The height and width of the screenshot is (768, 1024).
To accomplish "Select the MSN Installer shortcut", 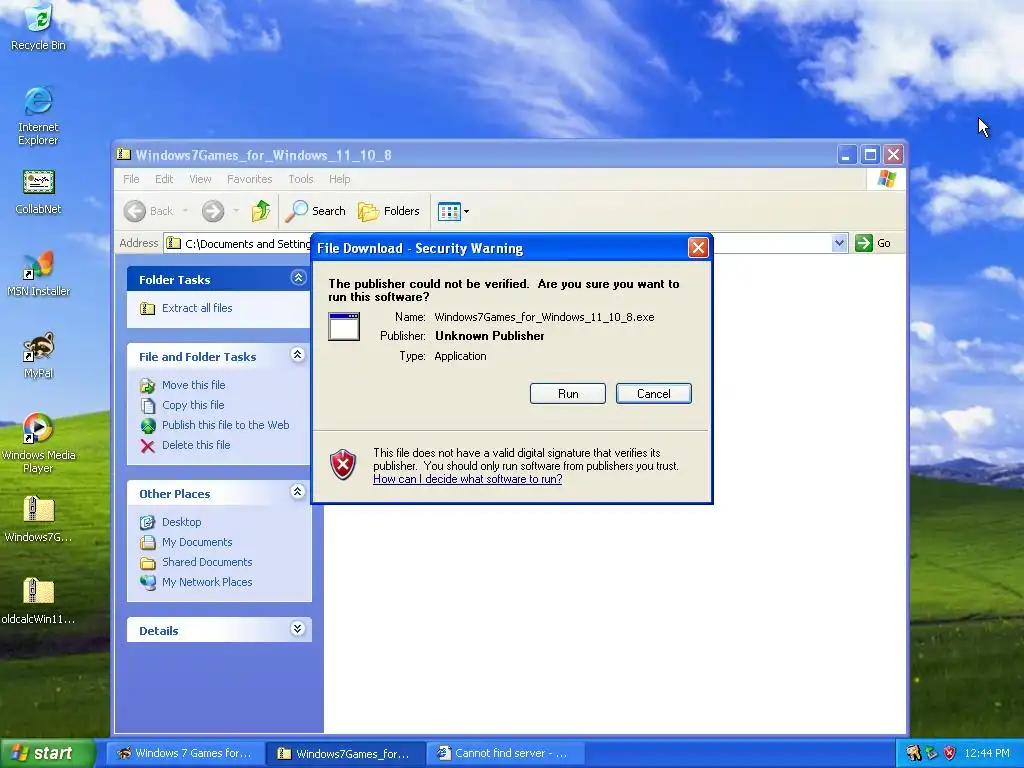I will (38, 274).
